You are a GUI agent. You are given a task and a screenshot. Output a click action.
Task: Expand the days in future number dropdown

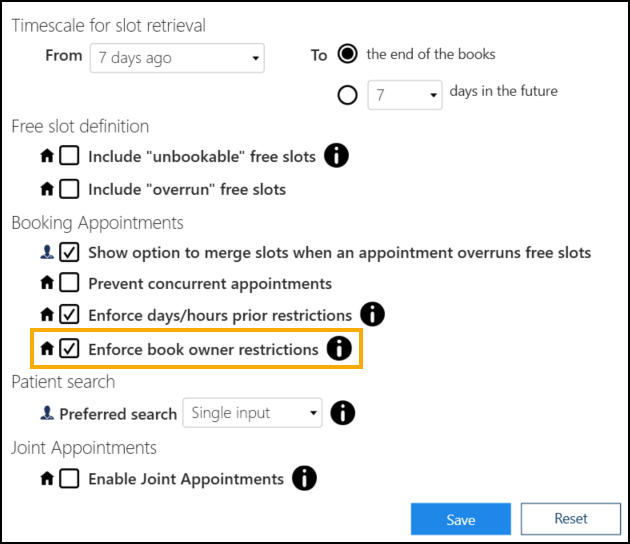405,95
